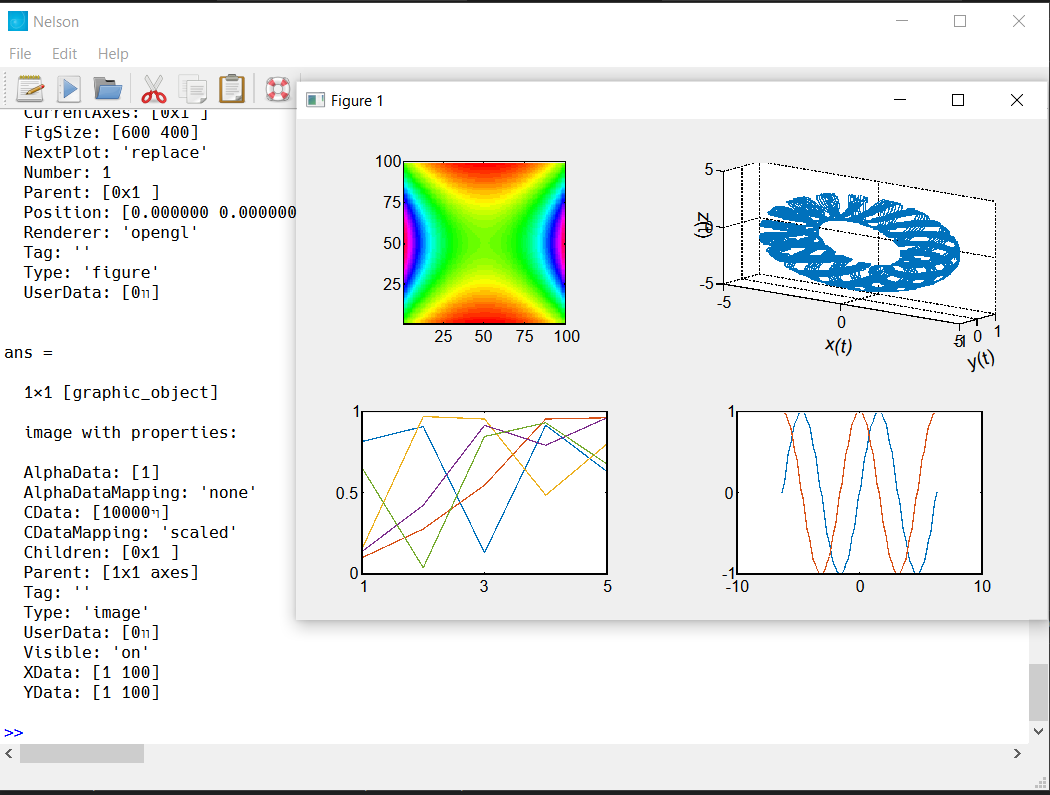
Task: Click the 'Figure 1' window title
Action: pos(357,100)
